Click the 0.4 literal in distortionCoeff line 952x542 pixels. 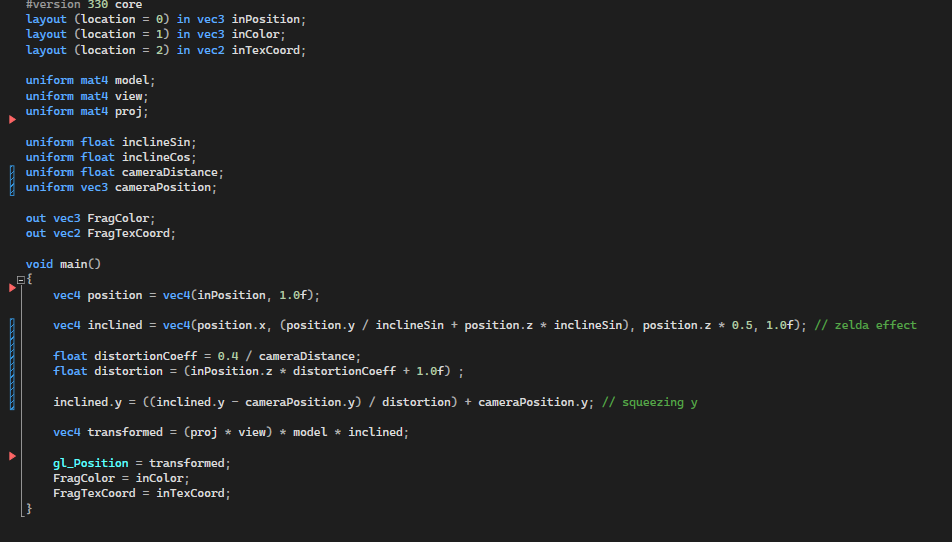tap(228, 356)
